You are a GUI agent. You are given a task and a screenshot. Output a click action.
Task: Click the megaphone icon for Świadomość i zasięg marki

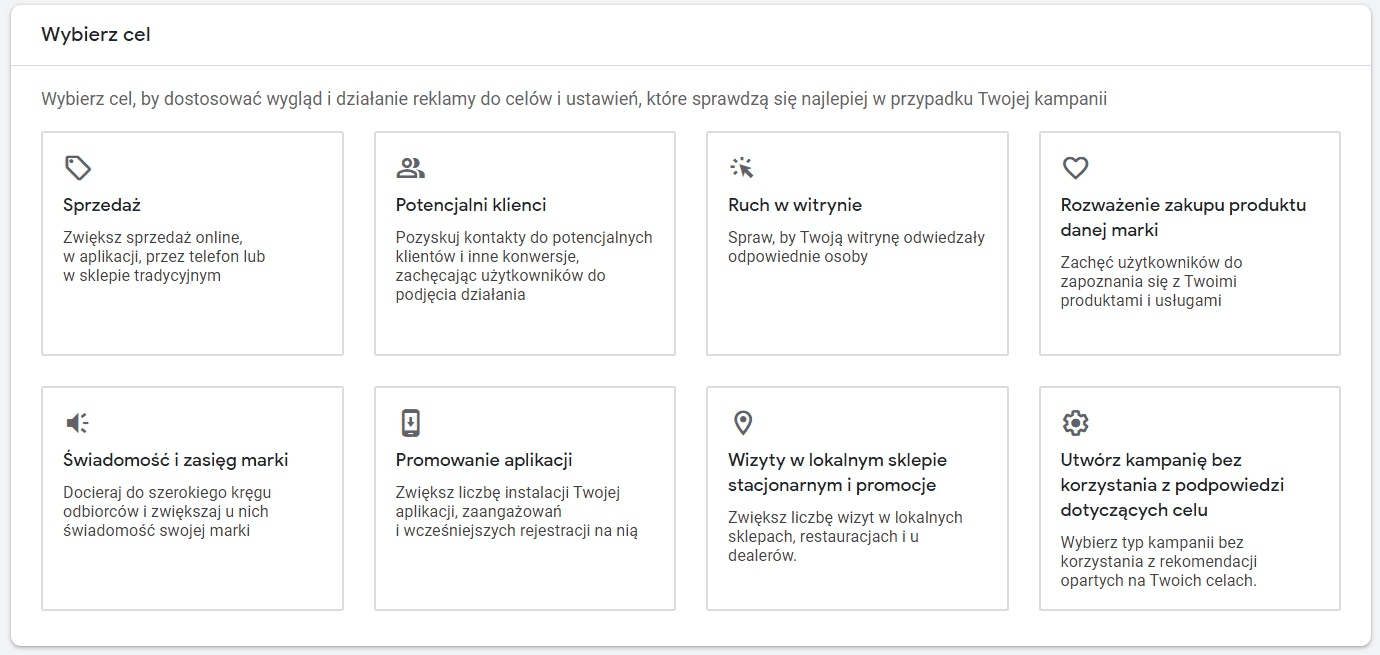(x=77, y=423)
